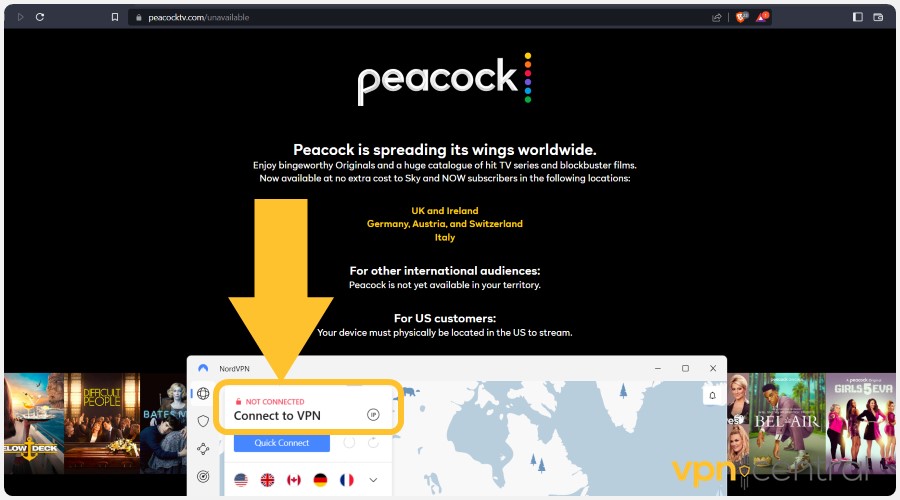Image resolution: width=900 pixels, height=500 pixels.
Task: Open NordVPN notifications bell
Action: (712, 396)
